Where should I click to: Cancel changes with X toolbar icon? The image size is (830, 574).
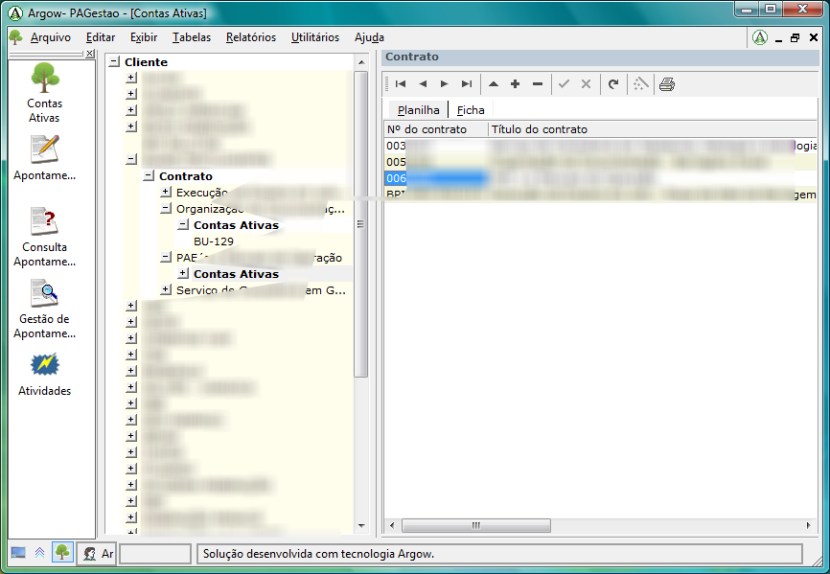tap(586, 84)
